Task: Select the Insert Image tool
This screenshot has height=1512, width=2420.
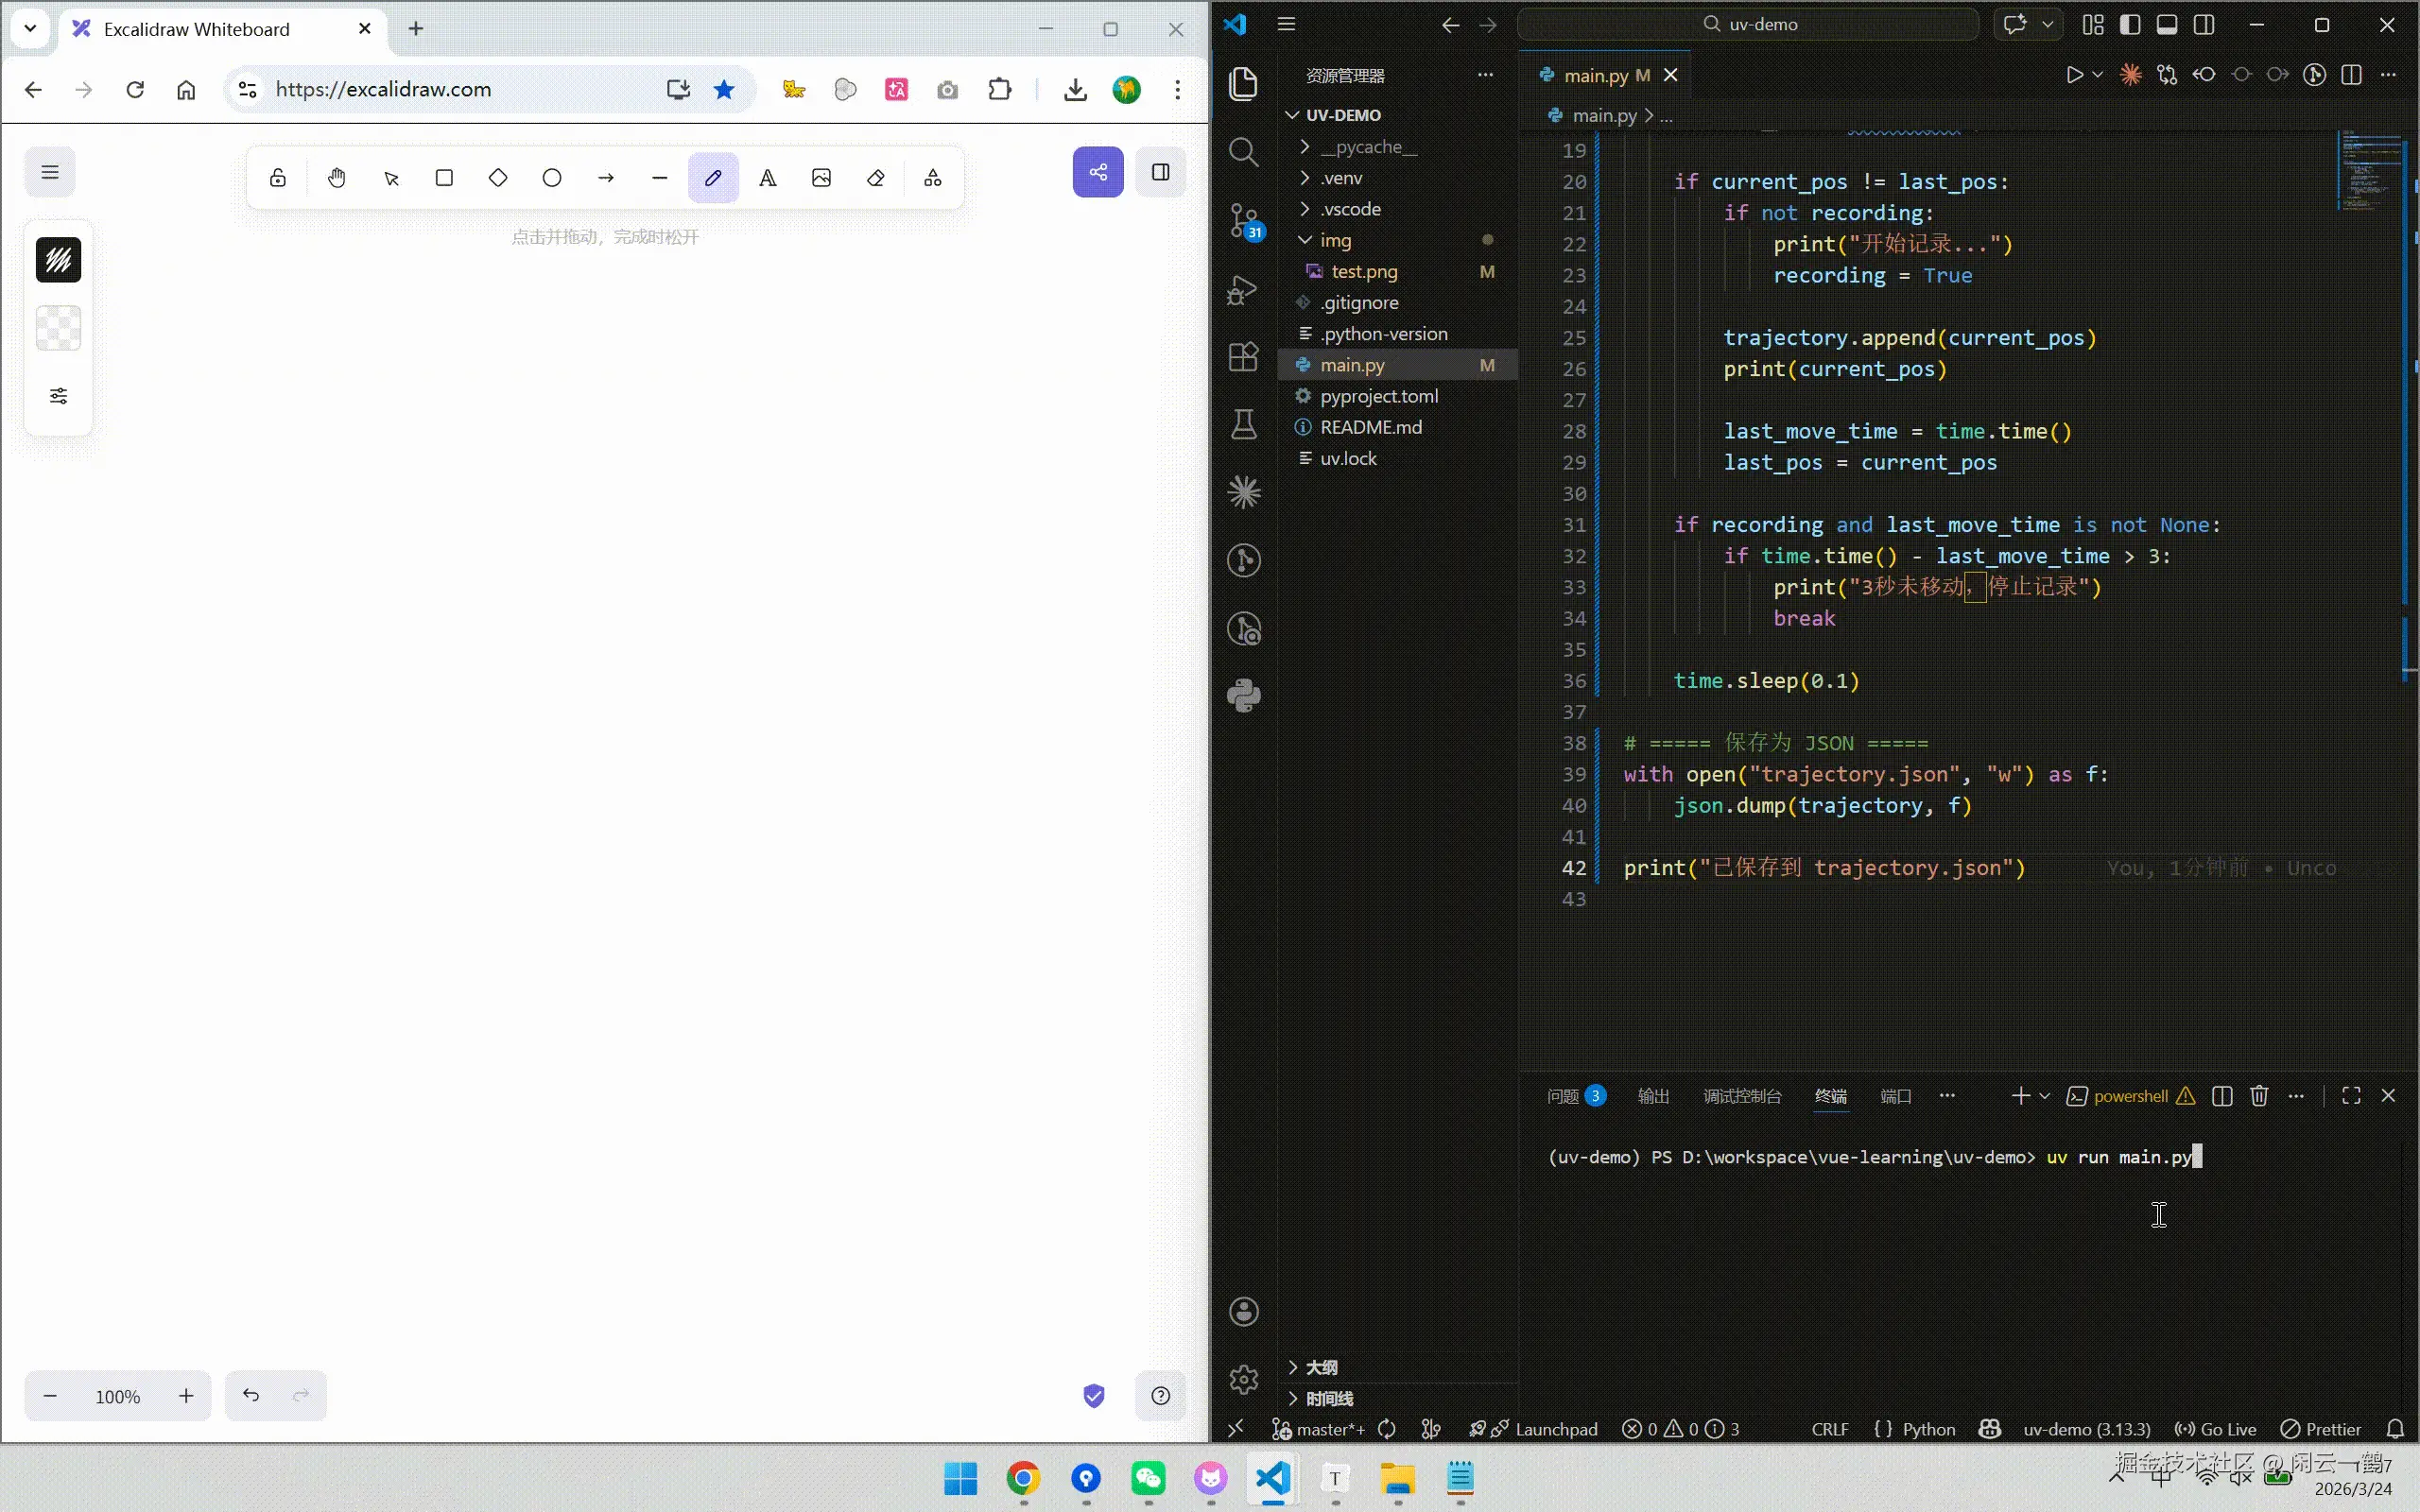Action: click(821, 178)
